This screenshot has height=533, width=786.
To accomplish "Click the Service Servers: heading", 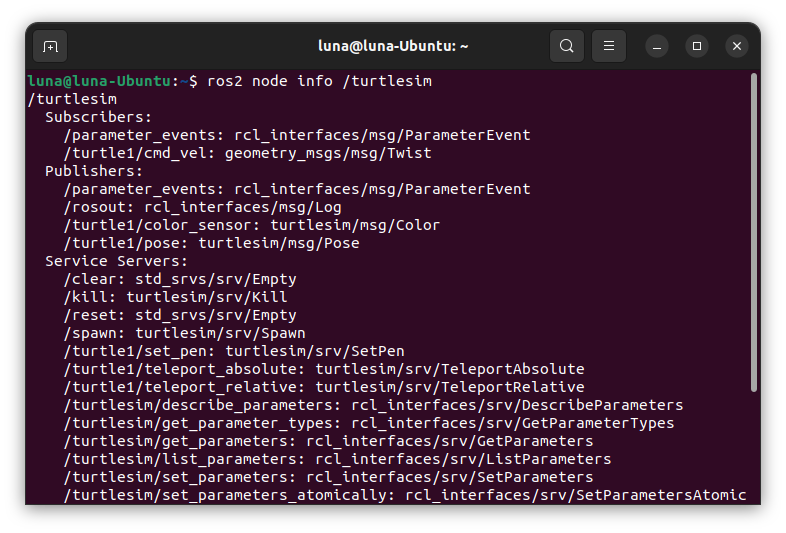I will pyautogui.click(x=116, y=261).
